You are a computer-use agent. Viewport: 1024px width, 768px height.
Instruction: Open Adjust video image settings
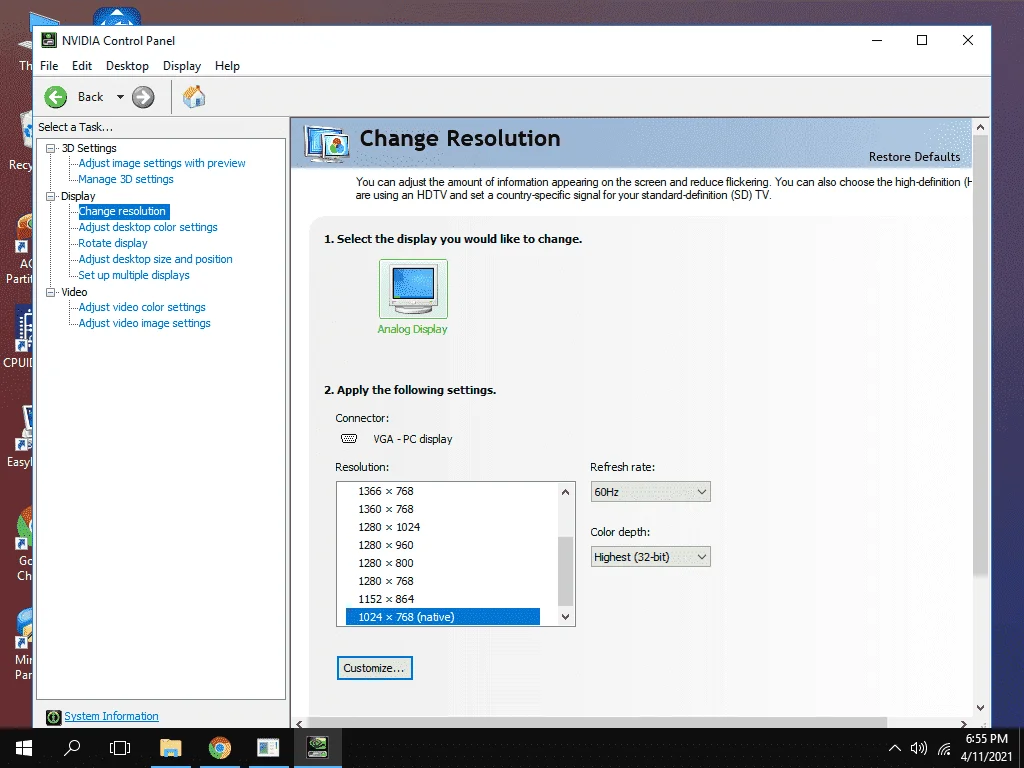coord(144,323)
